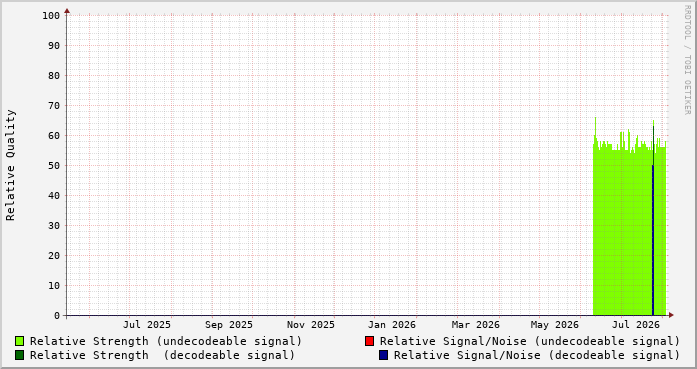Click the light green undecodeable strength swatch

[x=19, y=341]
